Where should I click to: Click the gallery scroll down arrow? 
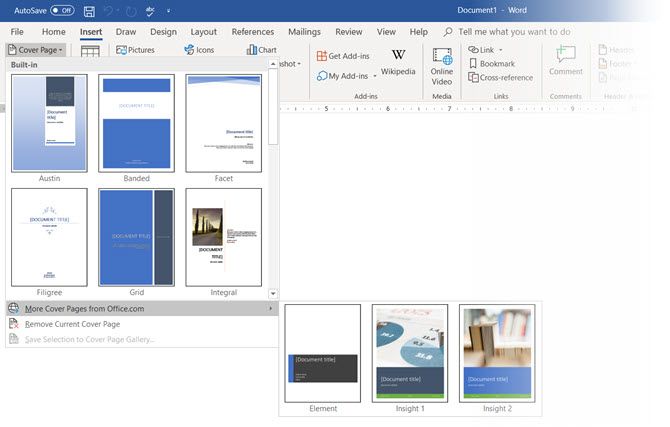(x=273, y=294)
